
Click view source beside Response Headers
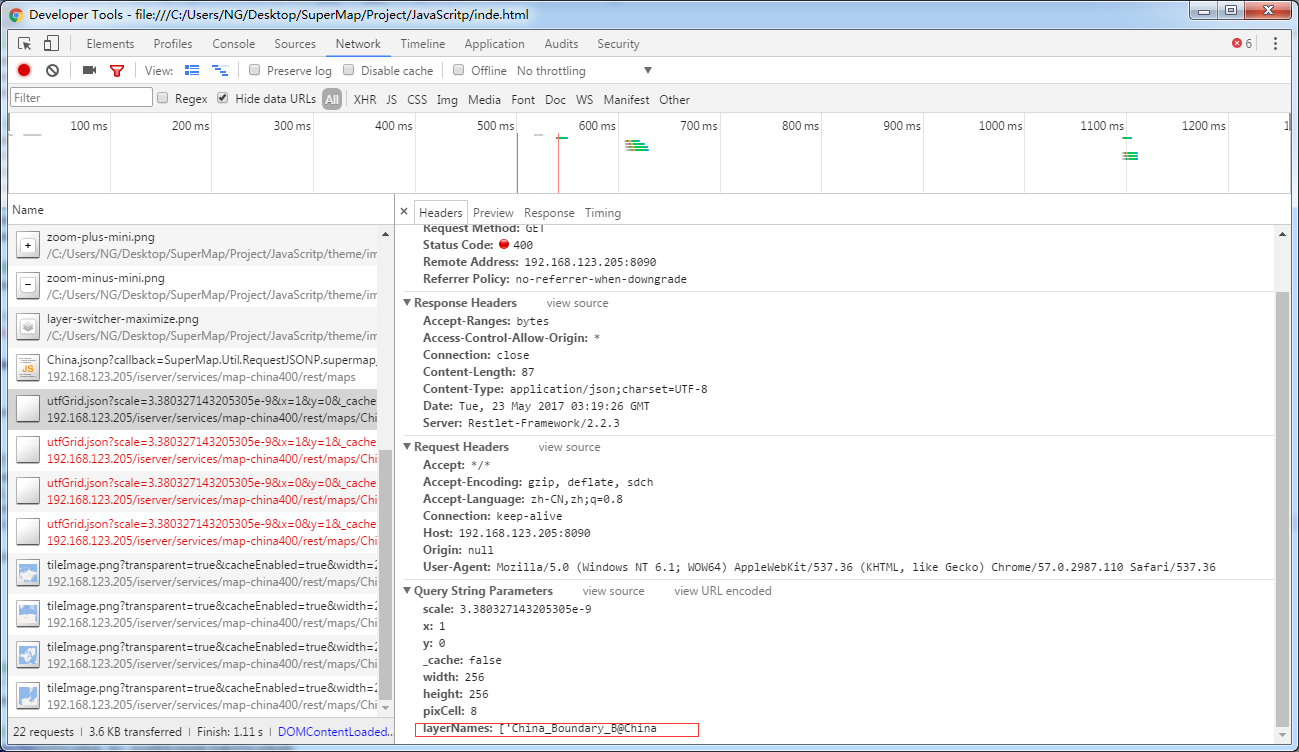577,303
